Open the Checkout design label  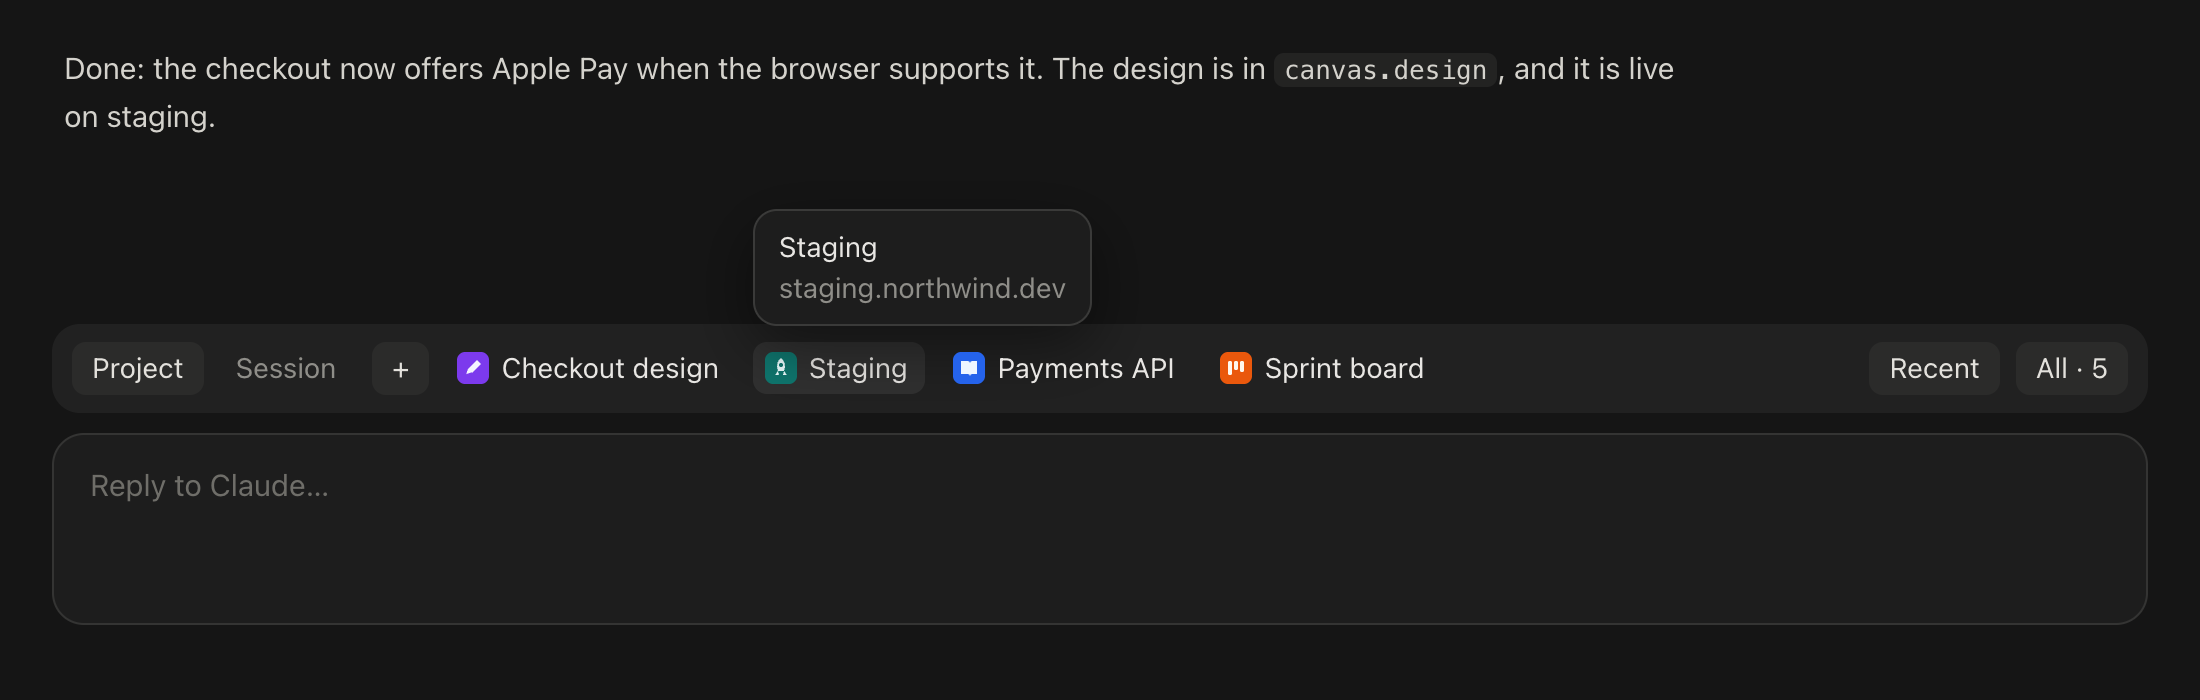click(x=610, y=369)
